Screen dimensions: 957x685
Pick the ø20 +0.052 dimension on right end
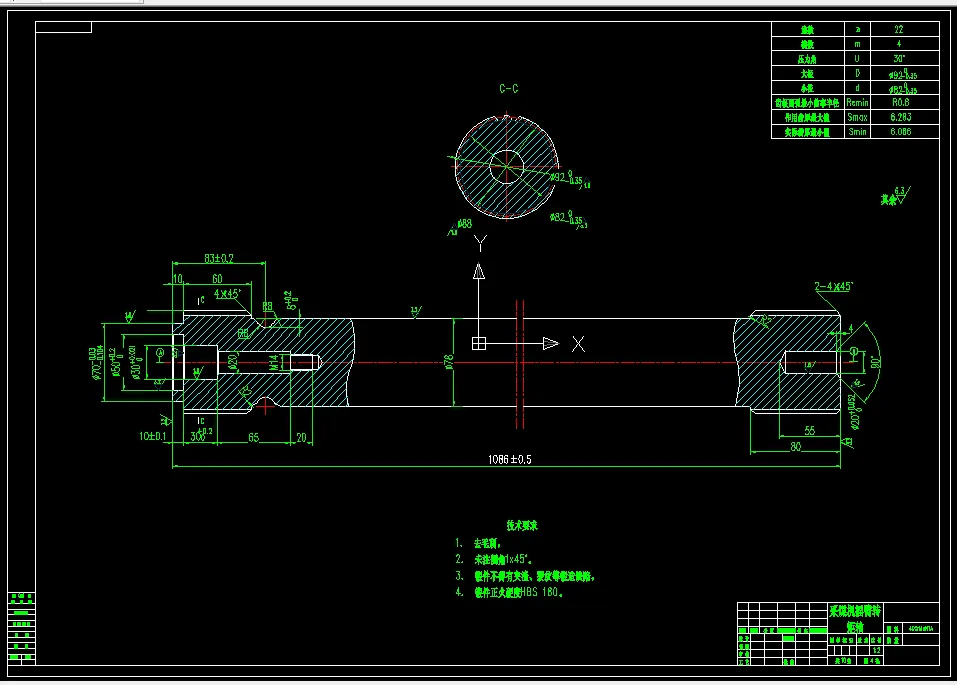click(854, 411)
